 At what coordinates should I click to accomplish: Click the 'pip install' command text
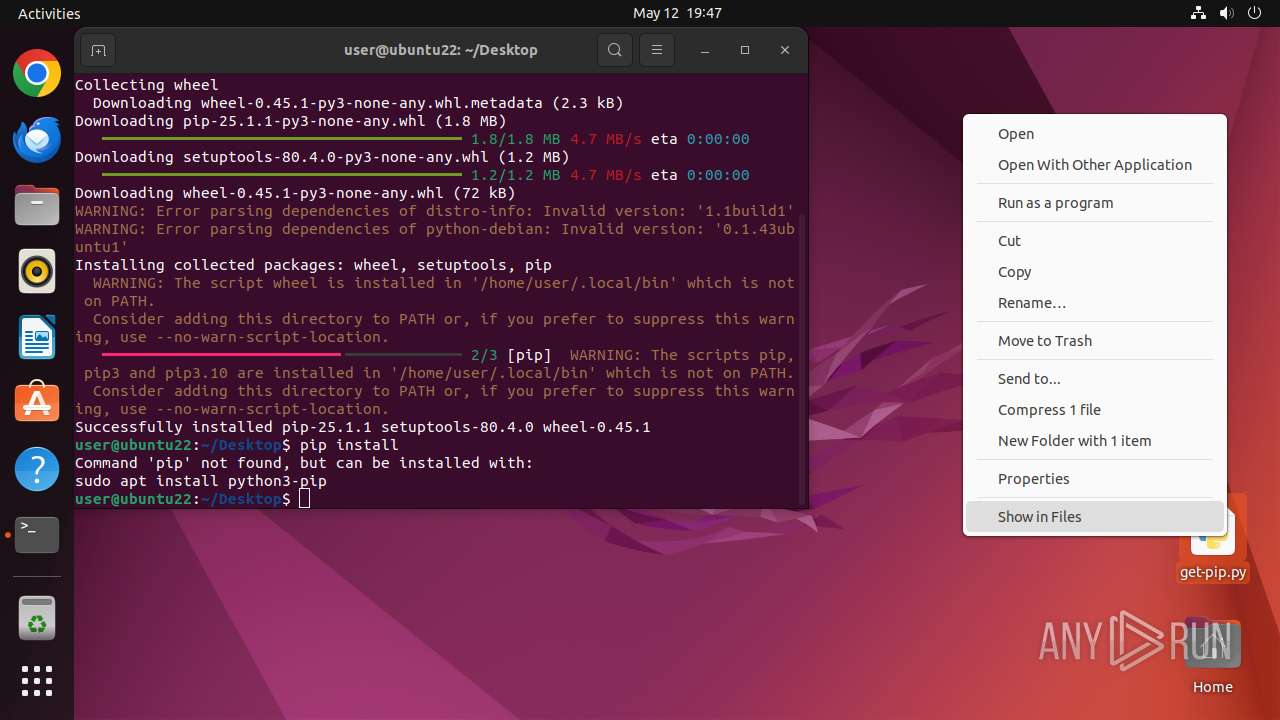(x=349, y=445)
